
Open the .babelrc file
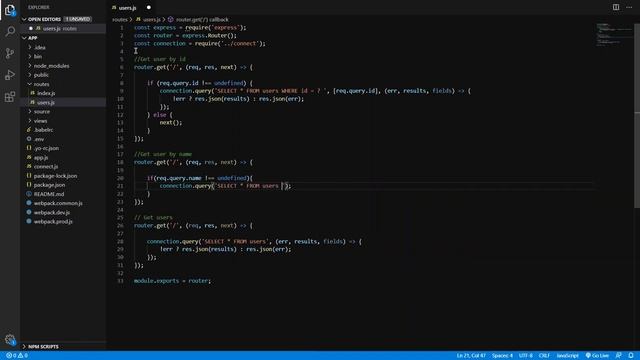click(x=43, y=130)
